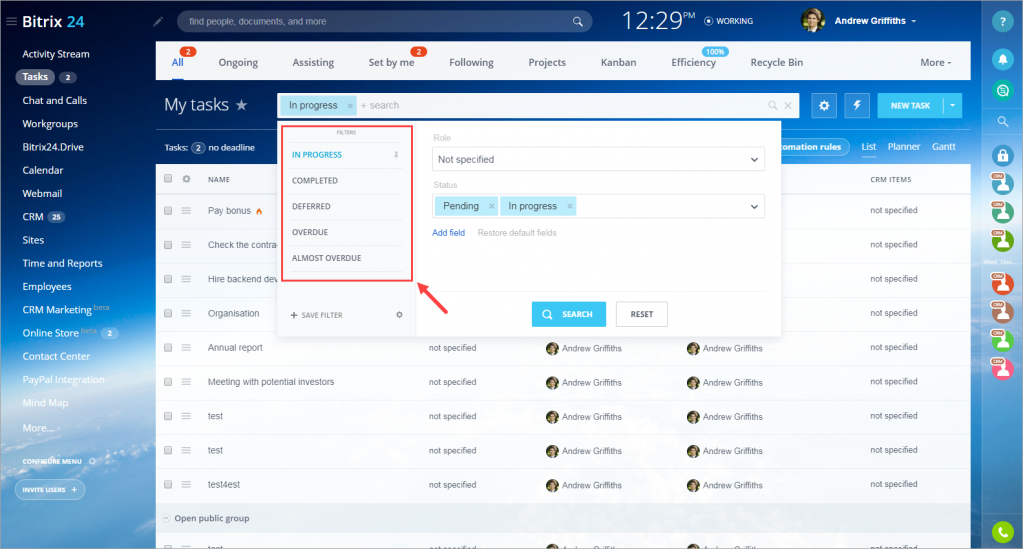Click the NEW TASK button
This screenshot has width=1023, height=549.
click(910, 105)
